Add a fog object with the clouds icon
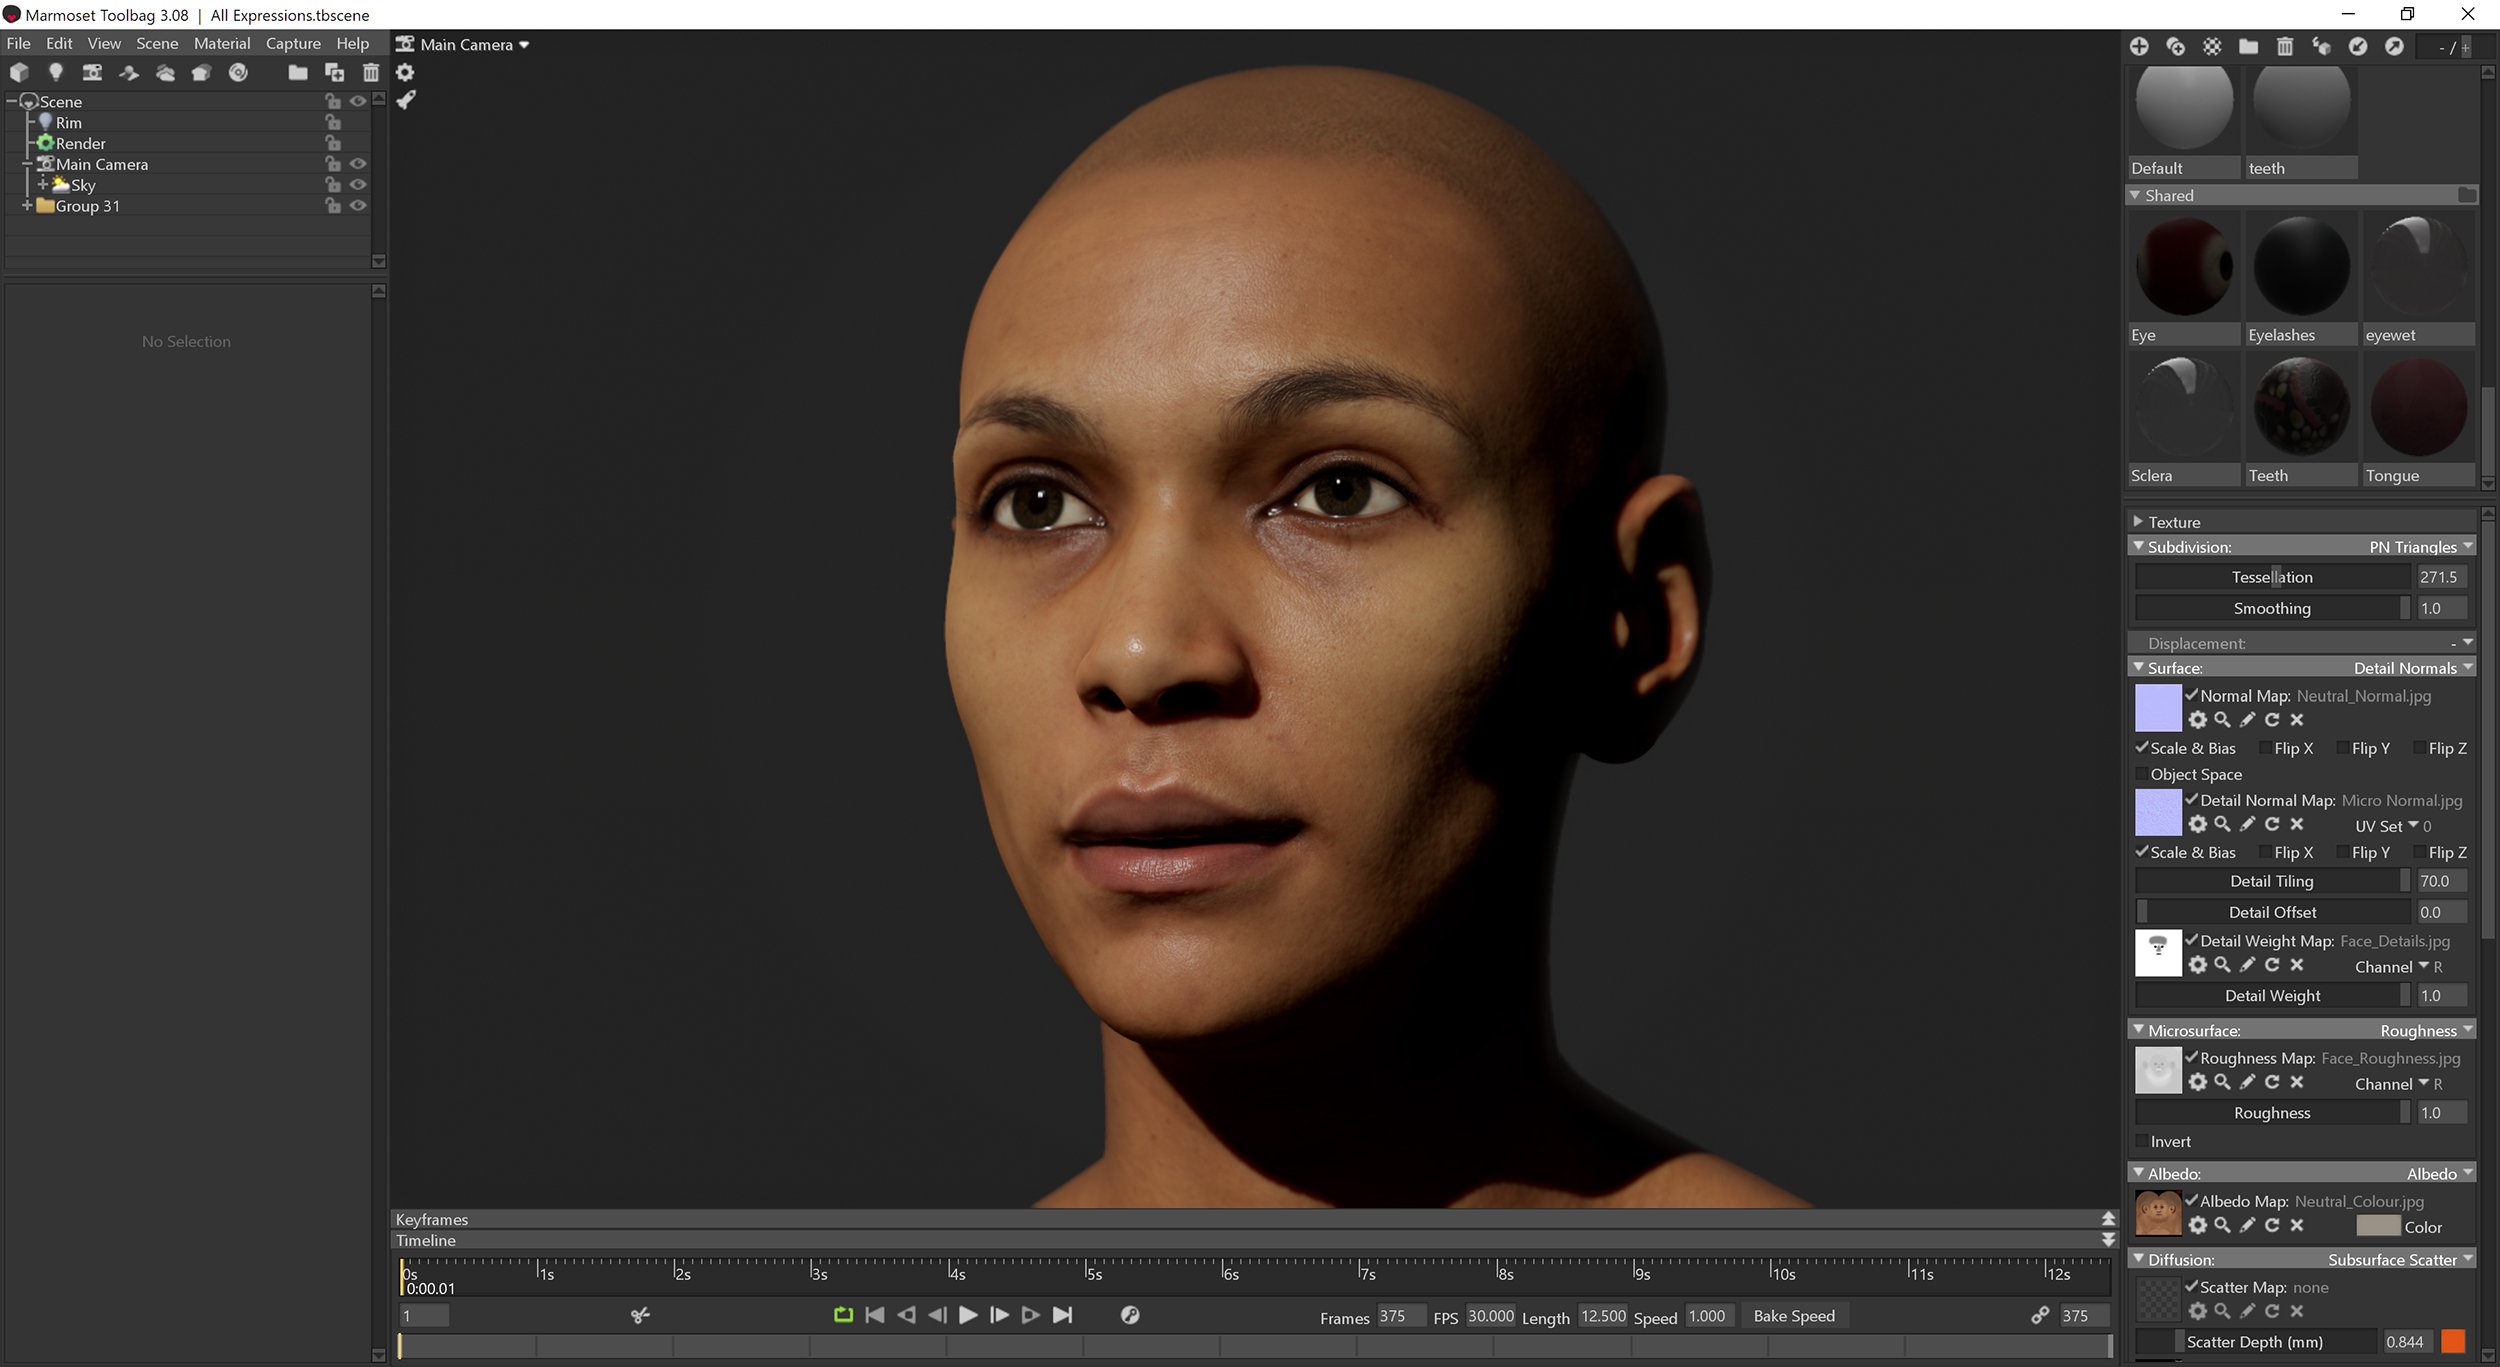Screen dimensions: 2500x1367 point(165,72)
